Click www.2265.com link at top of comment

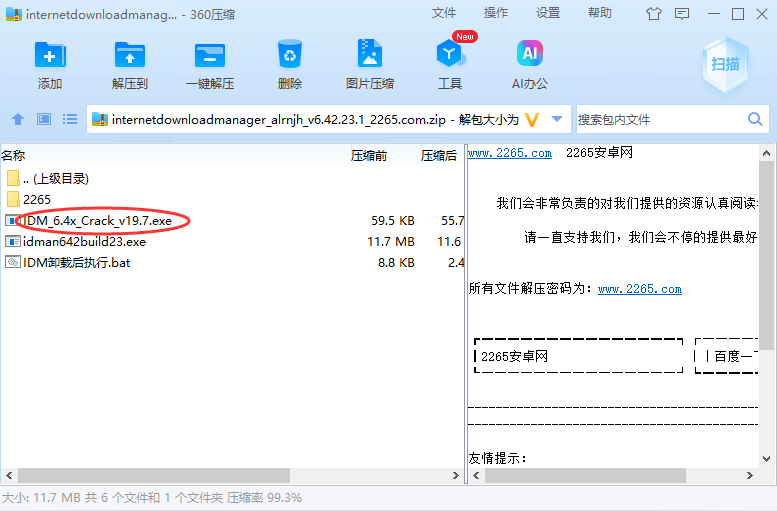coord(510,153)
